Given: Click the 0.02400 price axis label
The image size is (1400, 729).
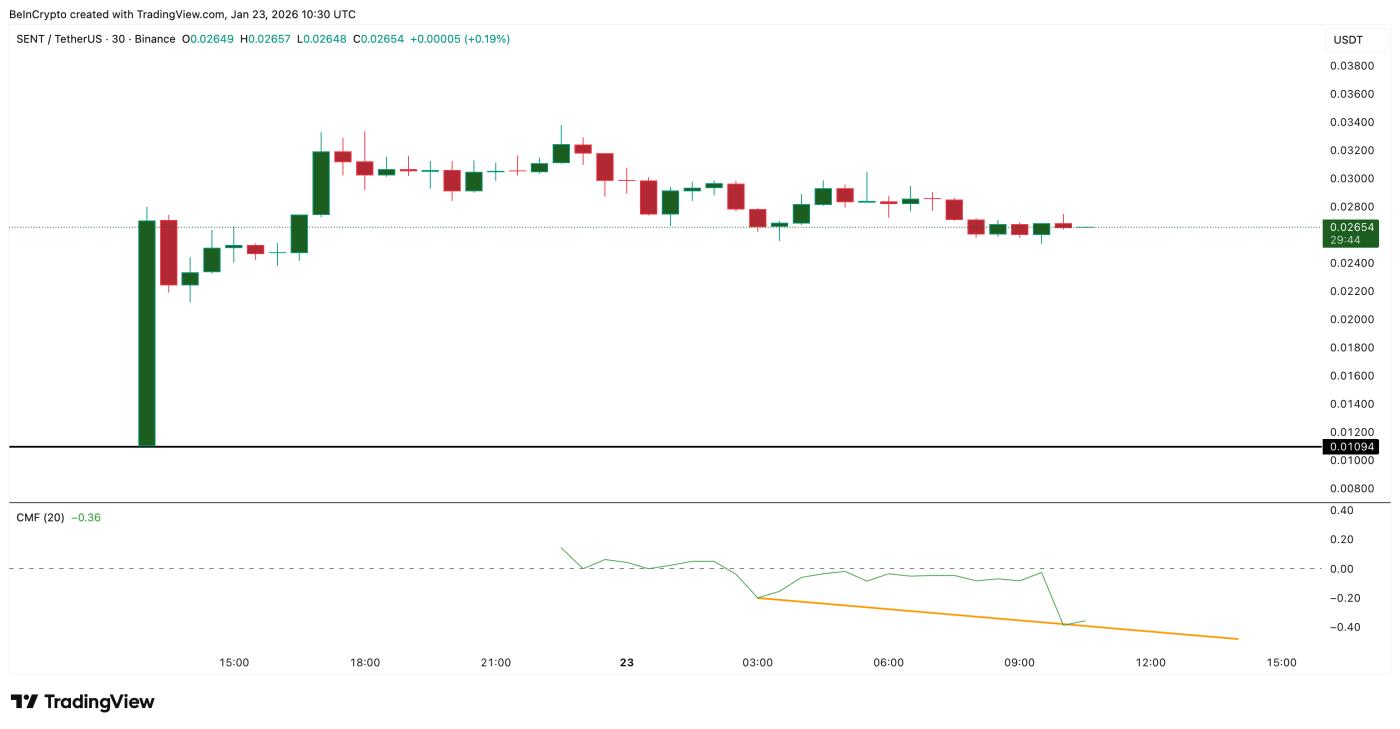Looking at the screenshot, I should [x=1351, y=263].
